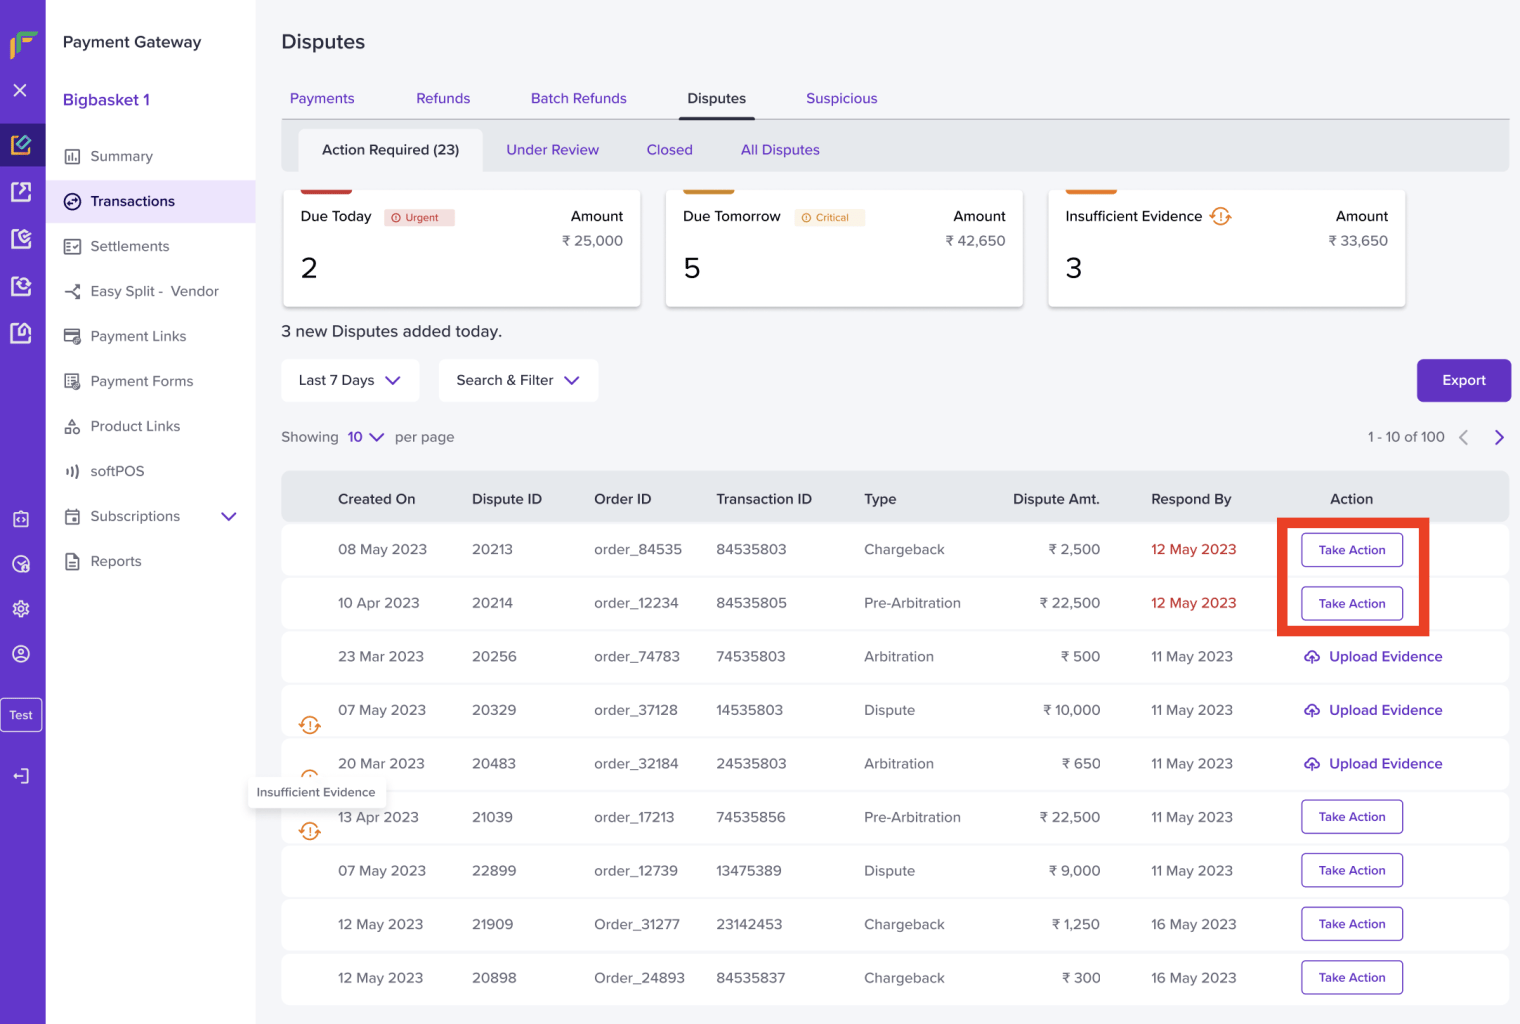Click the Test mode toggle badge
1520x1024 pixels.
pos(21,715)
